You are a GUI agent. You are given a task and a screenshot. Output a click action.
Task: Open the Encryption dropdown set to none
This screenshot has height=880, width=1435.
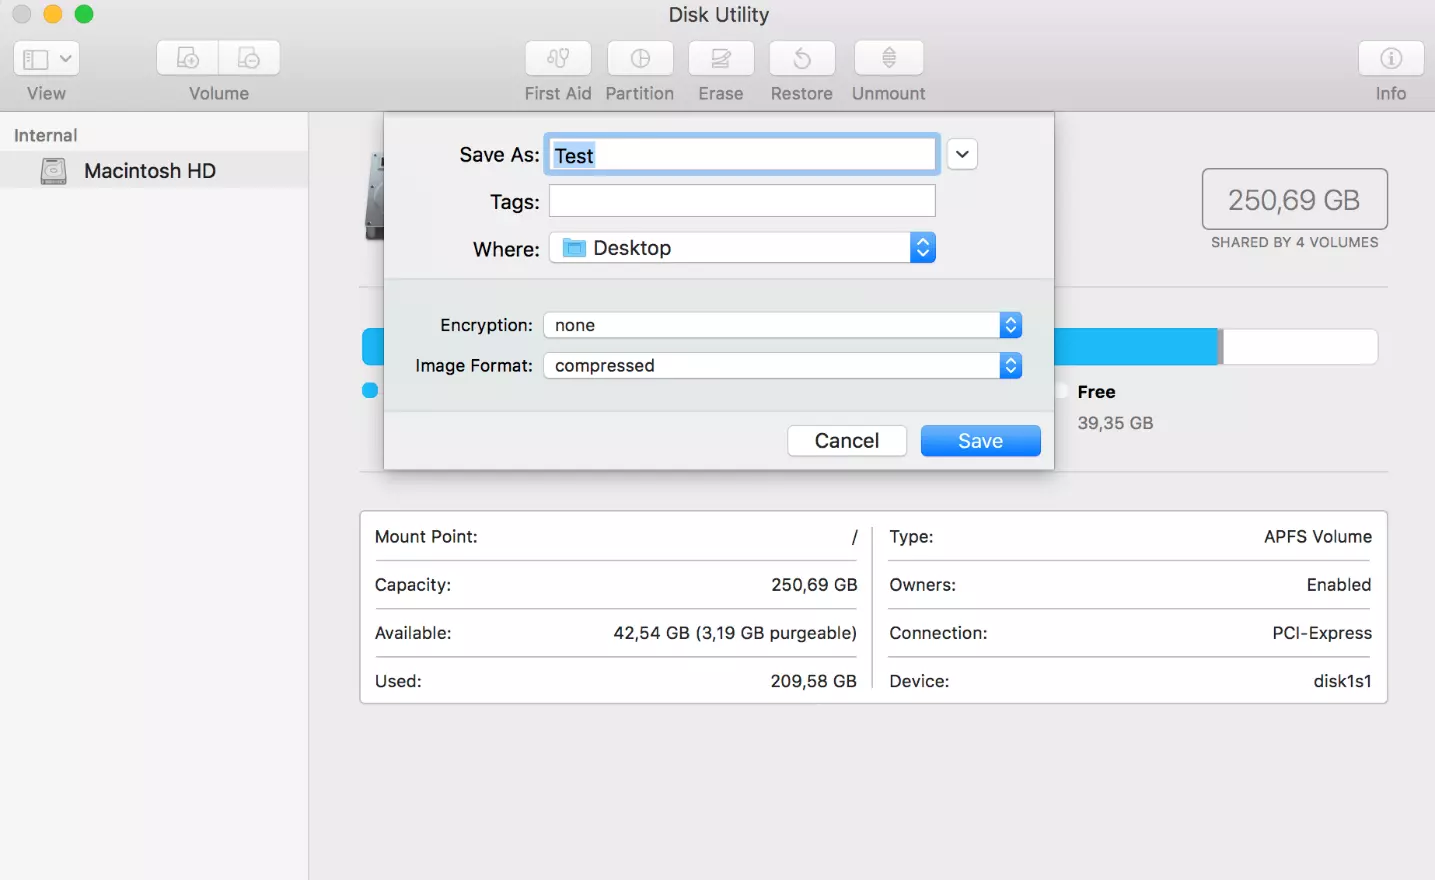[x=782, y=325]
